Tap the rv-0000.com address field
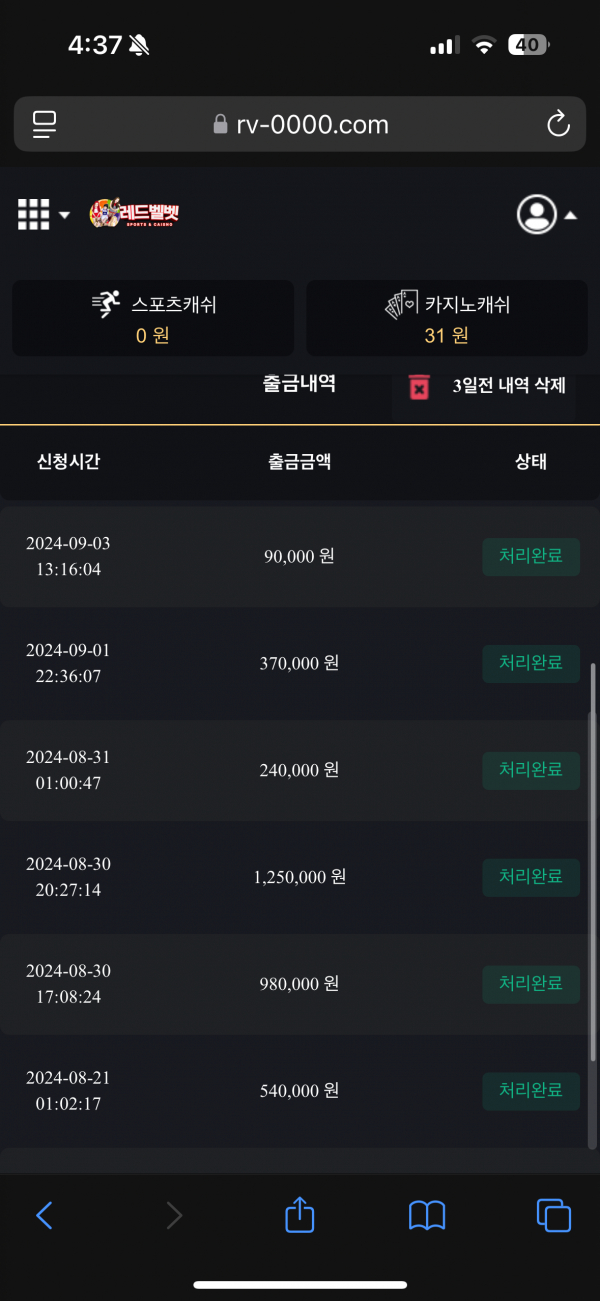The height and width of the screenshot is (1301, 600). 300,124
